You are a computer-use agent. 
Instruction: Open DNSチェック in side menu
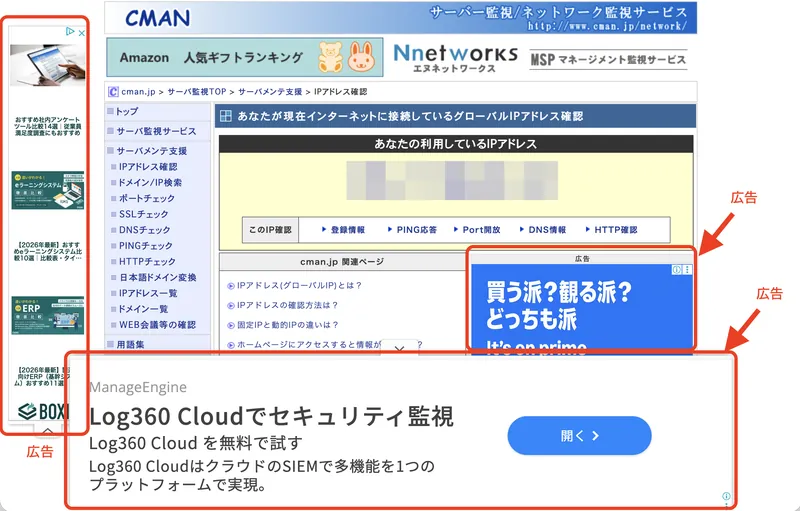[x=144, y=230]
